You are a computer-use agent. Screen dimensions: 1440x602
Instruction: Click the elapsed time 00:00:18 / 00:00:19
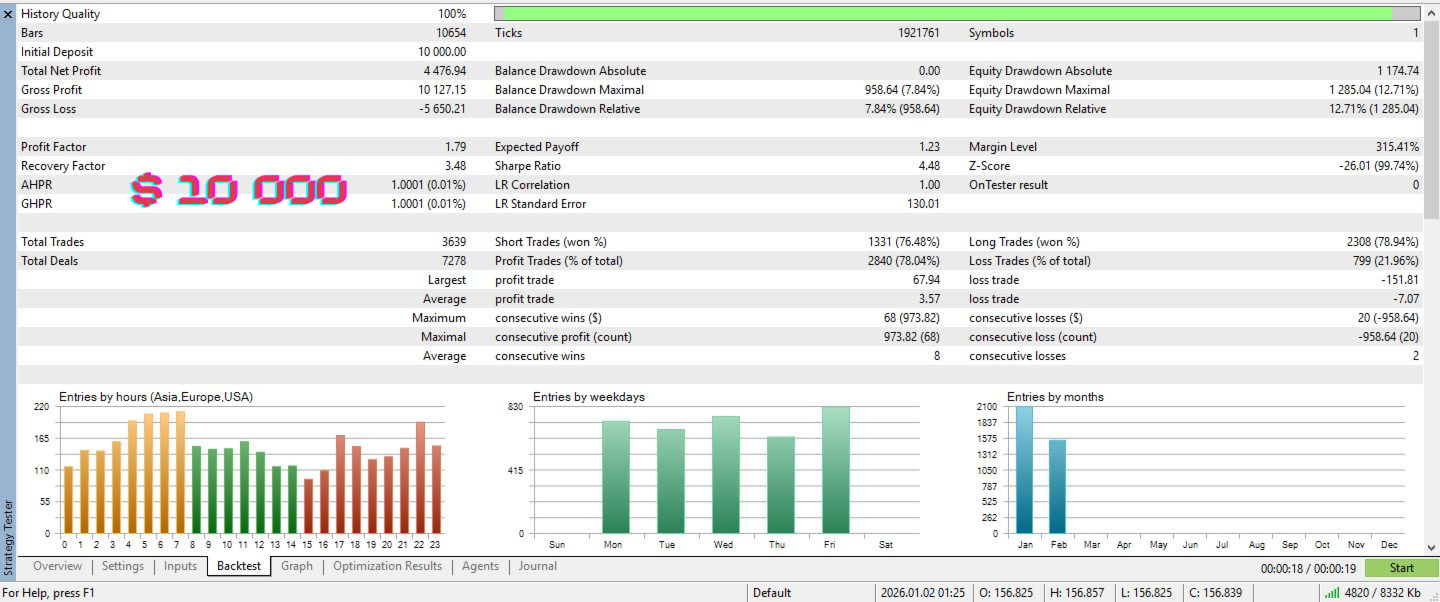pyautogui.click(x=1309, y=568)
